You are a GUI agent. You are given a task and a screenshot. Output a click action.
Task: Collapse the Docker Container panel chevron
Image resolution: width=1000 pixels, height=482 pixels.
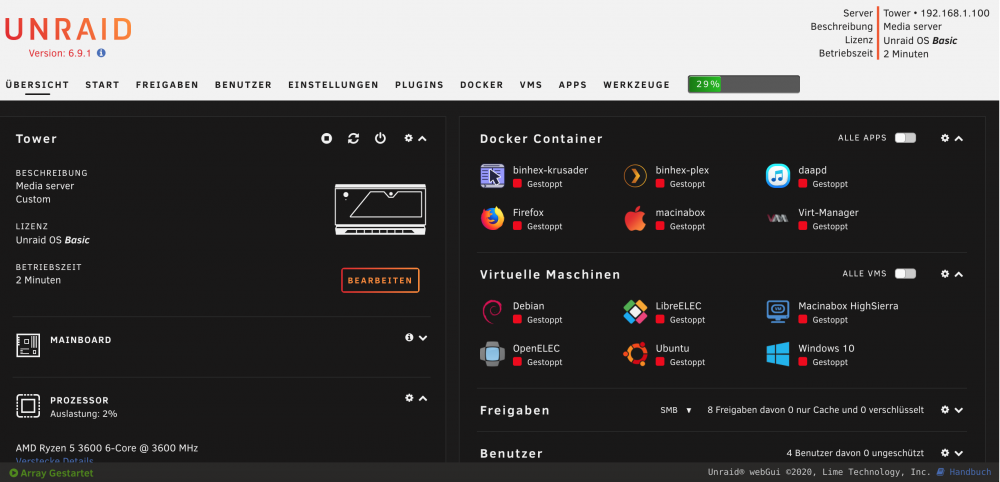tap(959, 138)
